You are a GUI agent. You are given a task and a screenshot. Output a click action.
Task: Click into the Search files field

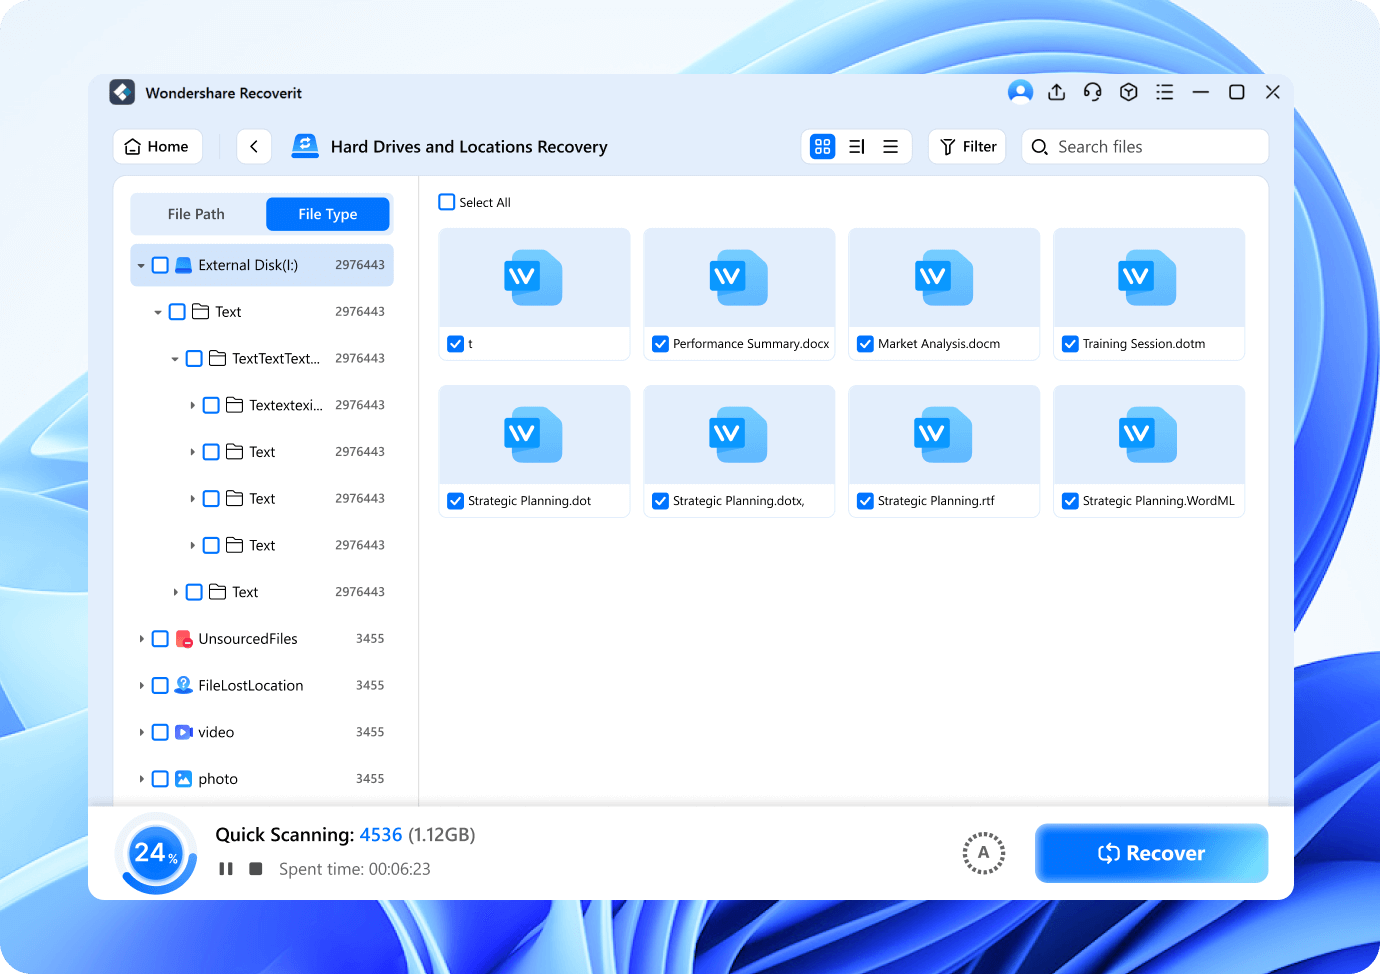1145,147
